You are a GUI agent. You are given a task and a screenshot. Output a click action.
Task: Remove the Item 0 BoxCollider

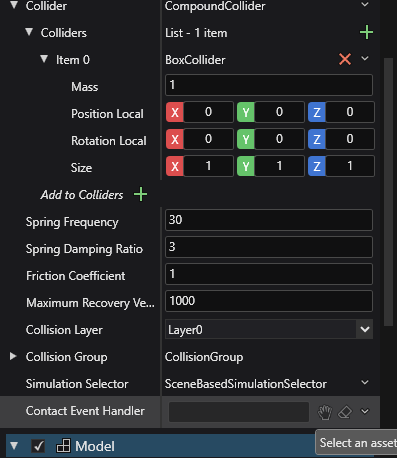pos(345,59)
